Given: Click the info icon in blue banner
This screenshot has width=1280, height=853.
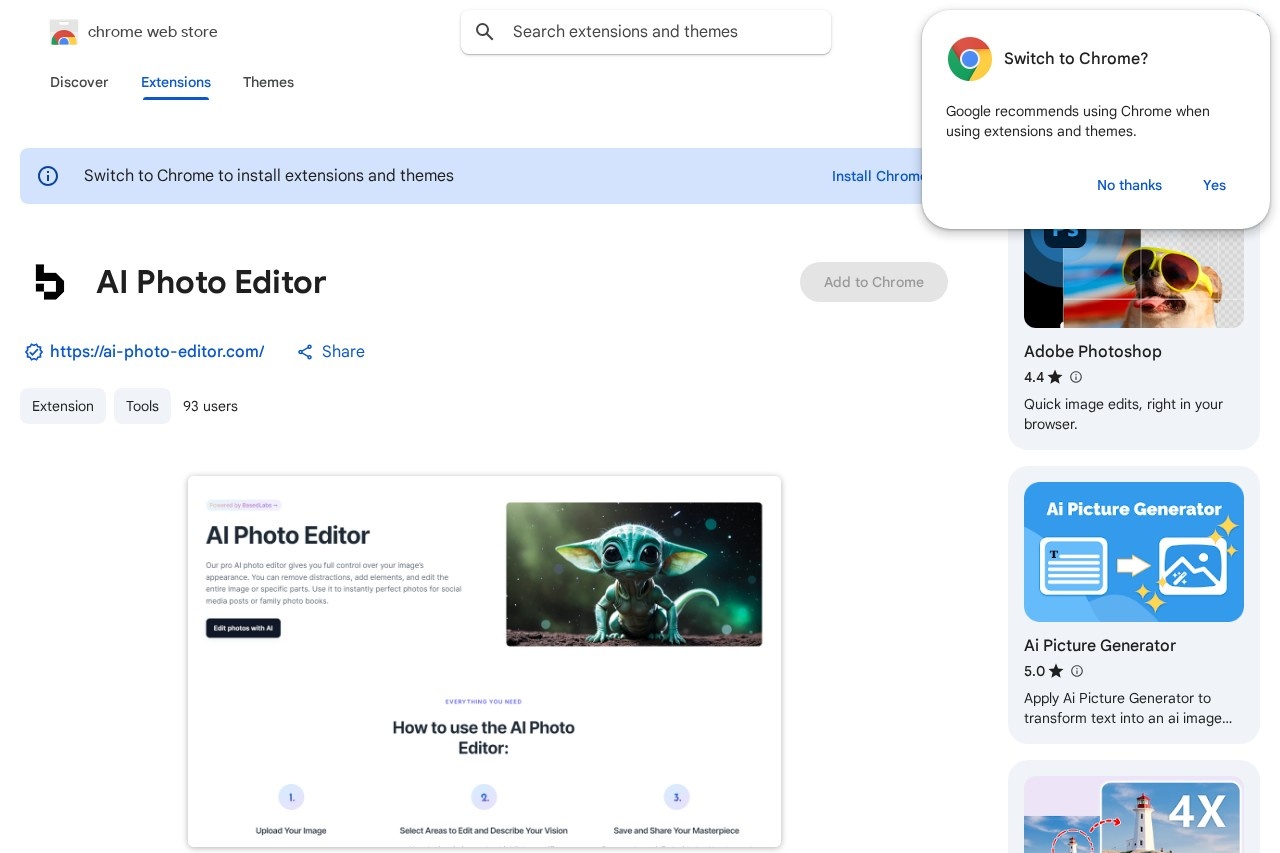Looking at the screenshot, I should [48, 176].
